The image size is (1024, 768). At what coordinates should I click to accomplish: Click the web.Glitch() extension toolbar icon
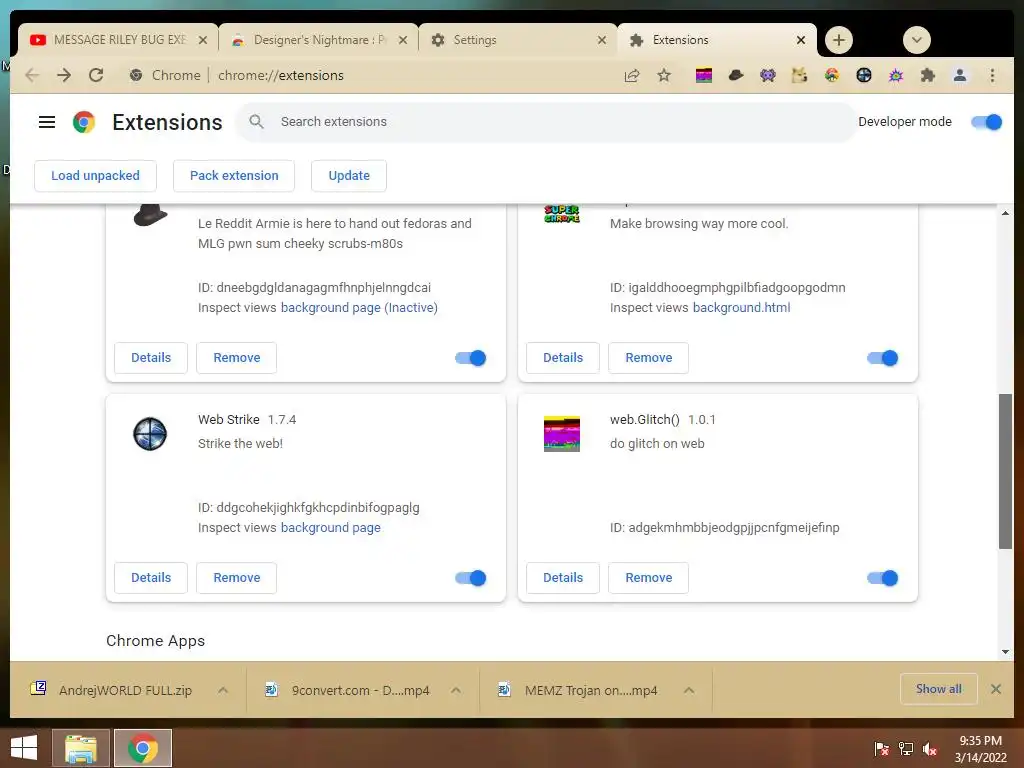(x=703, y=76)
